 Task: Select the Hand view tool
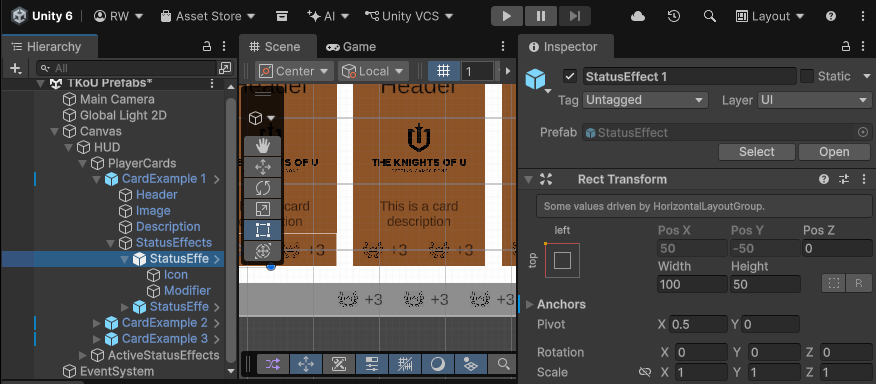click(263, 146)
